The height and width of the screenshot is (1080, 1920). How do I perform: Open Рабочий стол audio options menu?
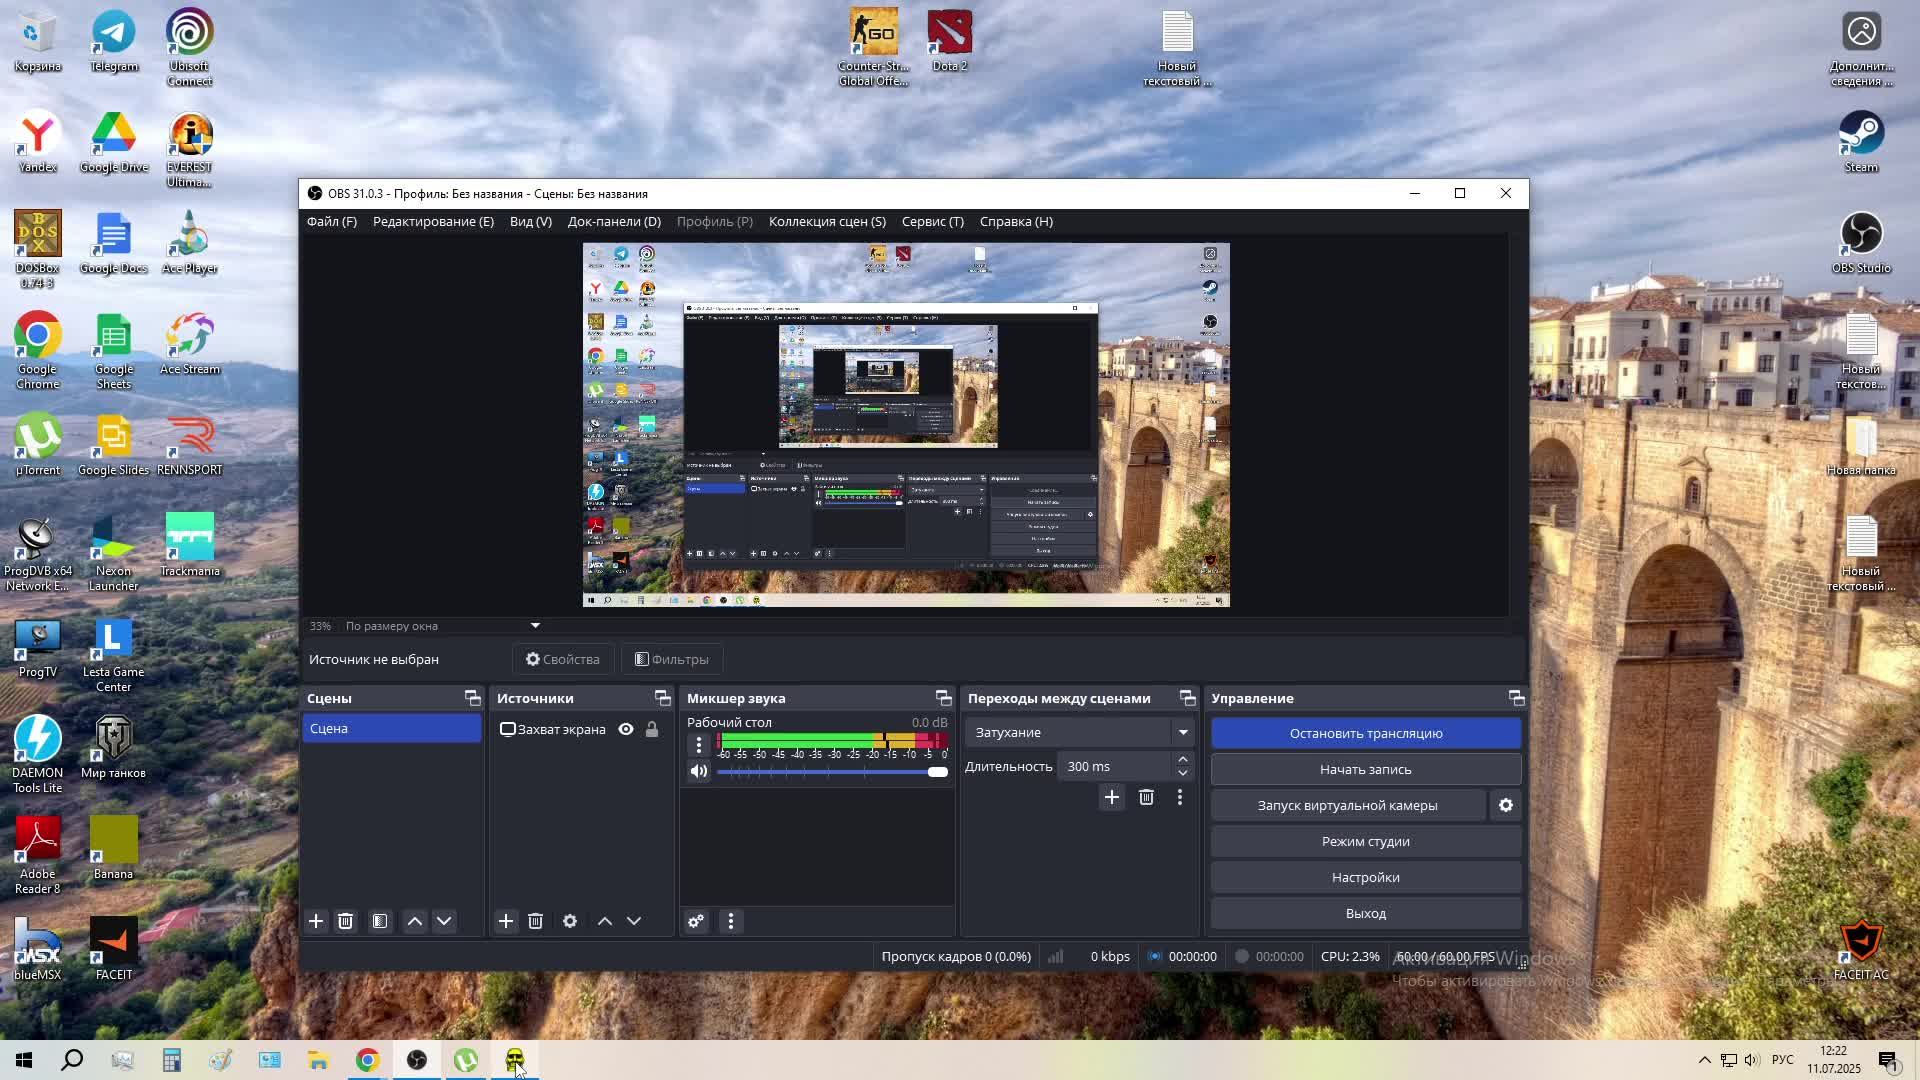(x=698, y=744)
